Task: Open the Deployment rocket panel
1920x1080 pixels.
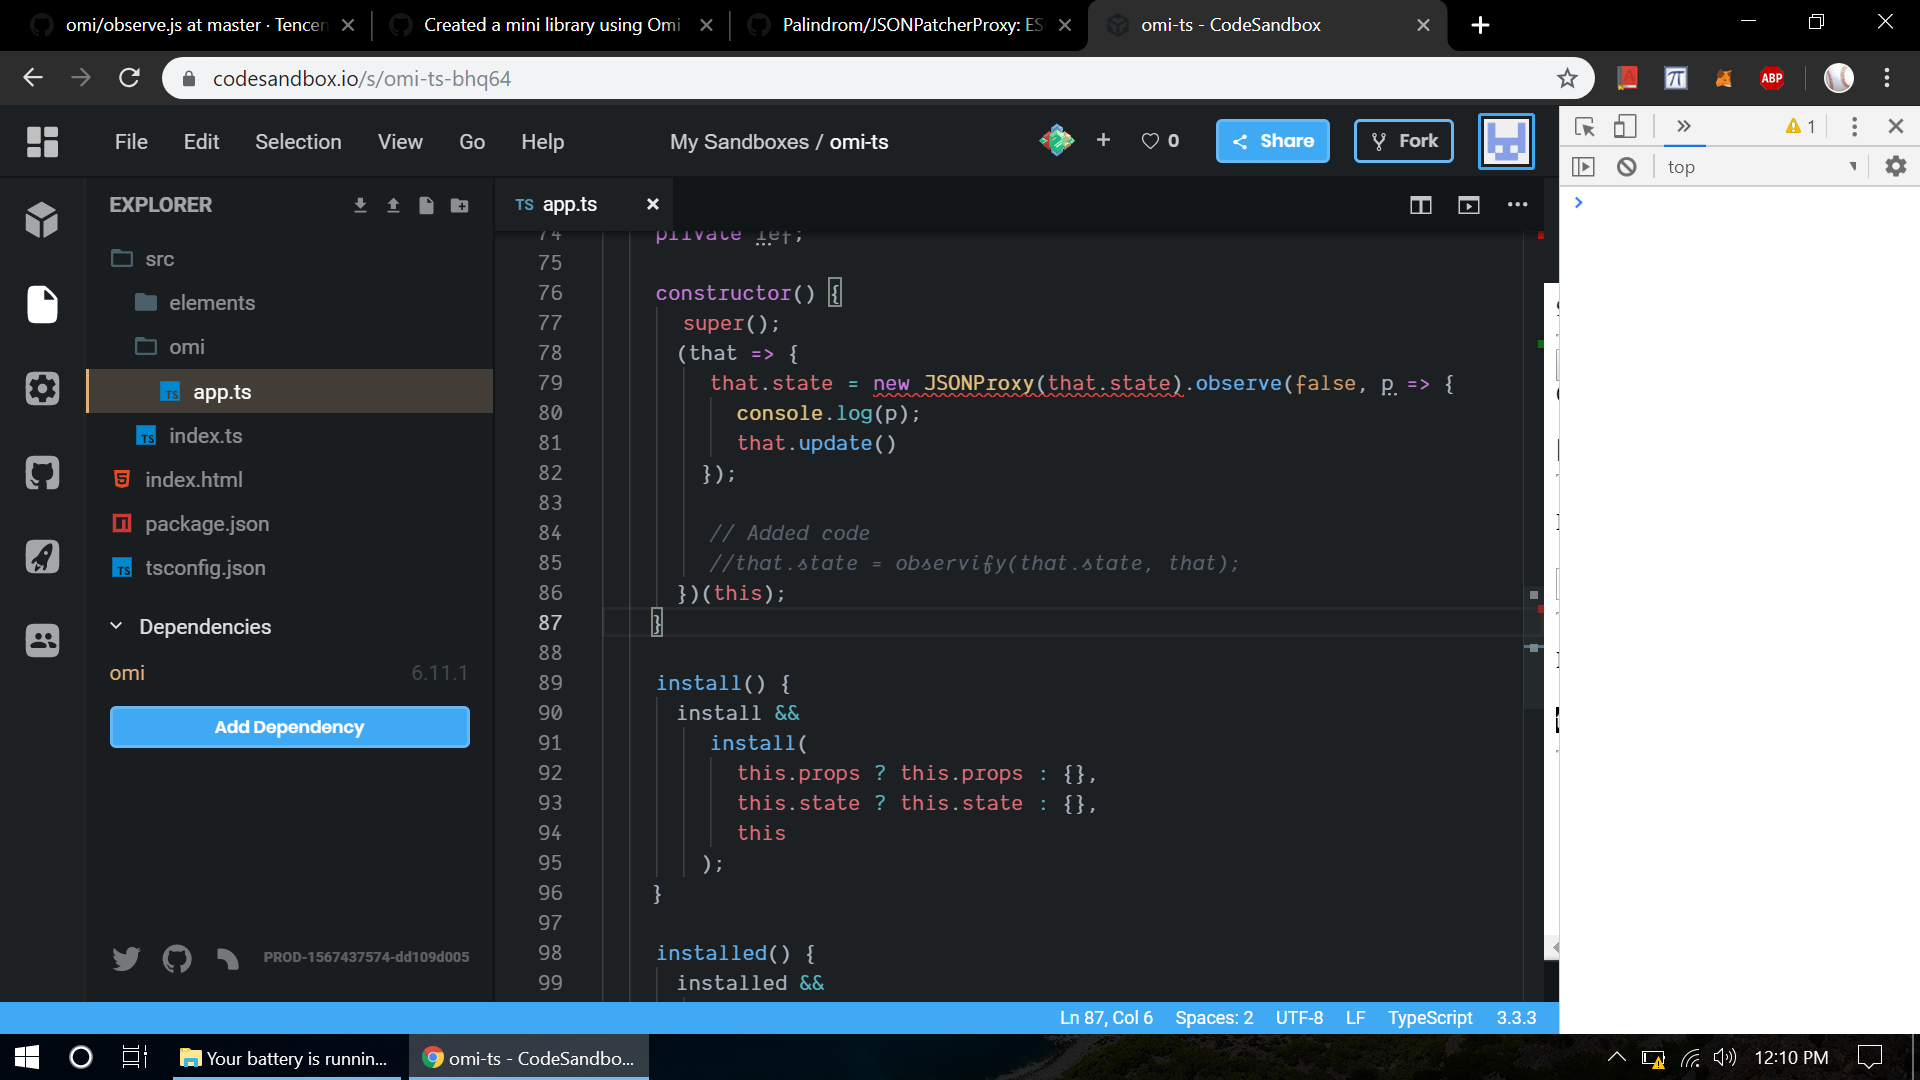Action: click(42, 557)
